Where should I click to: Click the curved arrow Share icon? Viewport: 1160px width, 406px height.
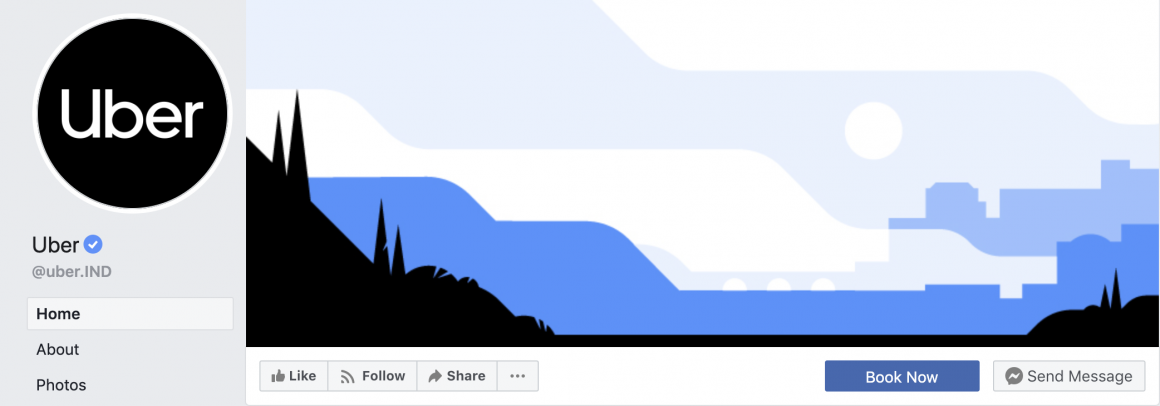click(435, 376)
